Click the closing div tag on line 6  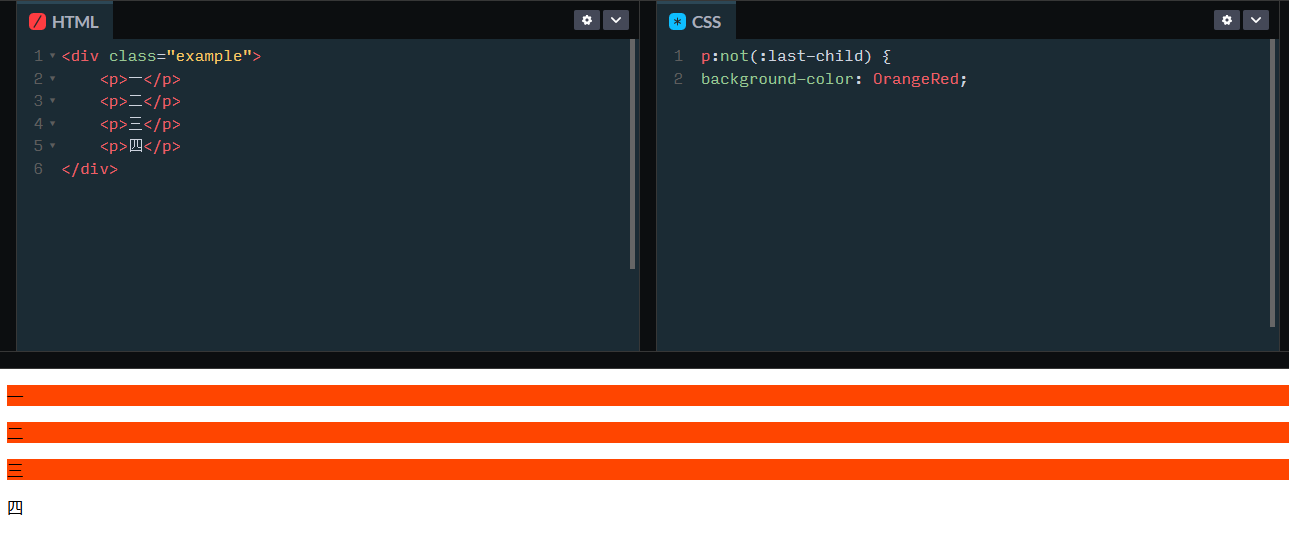coord(90,169)
